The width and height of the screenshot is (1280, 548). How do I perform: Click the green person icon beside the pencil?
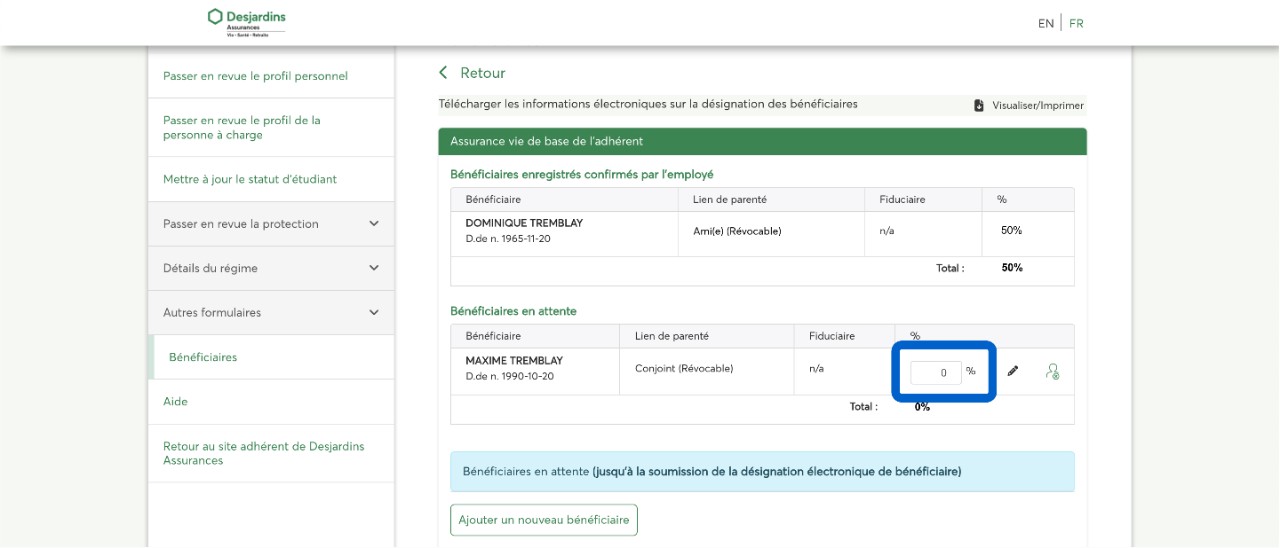tap(1052, 371)
